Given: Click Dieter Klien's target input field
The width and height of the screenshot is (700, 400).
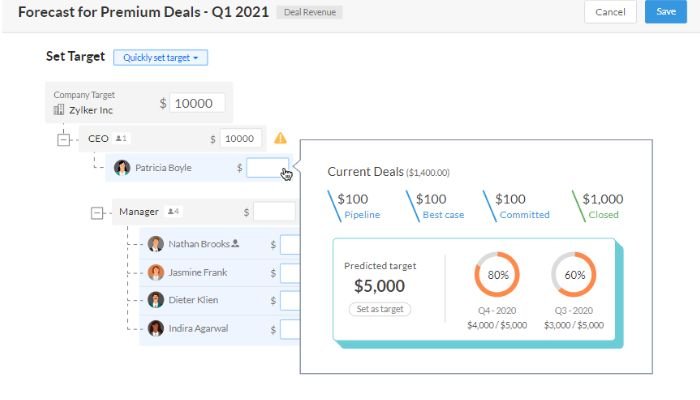Looking at the screenshot, I should click(x=290, y=301).
